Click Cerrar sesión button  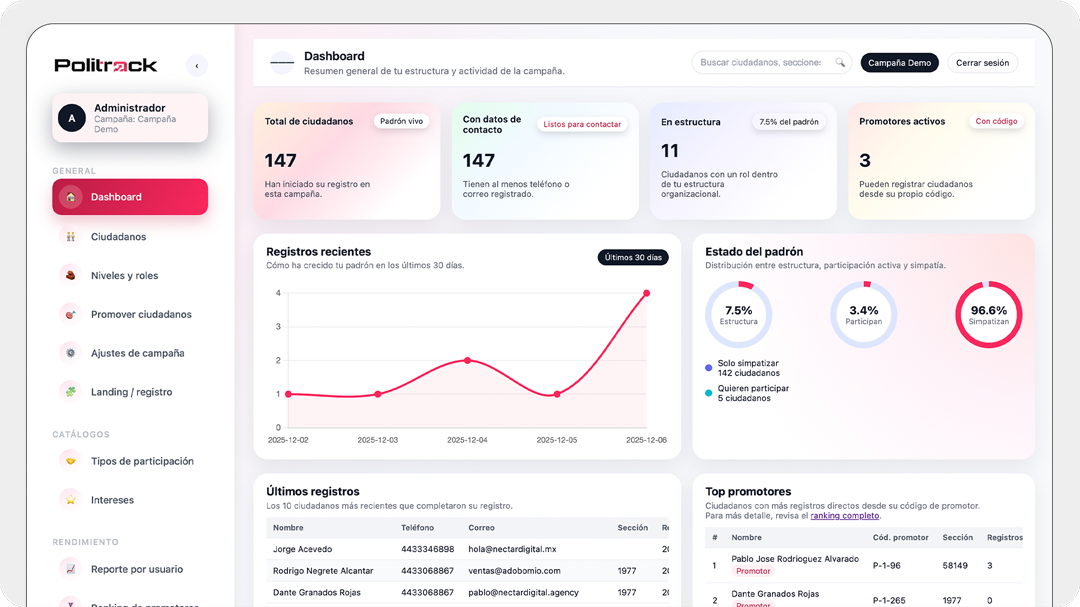[982, 63]
